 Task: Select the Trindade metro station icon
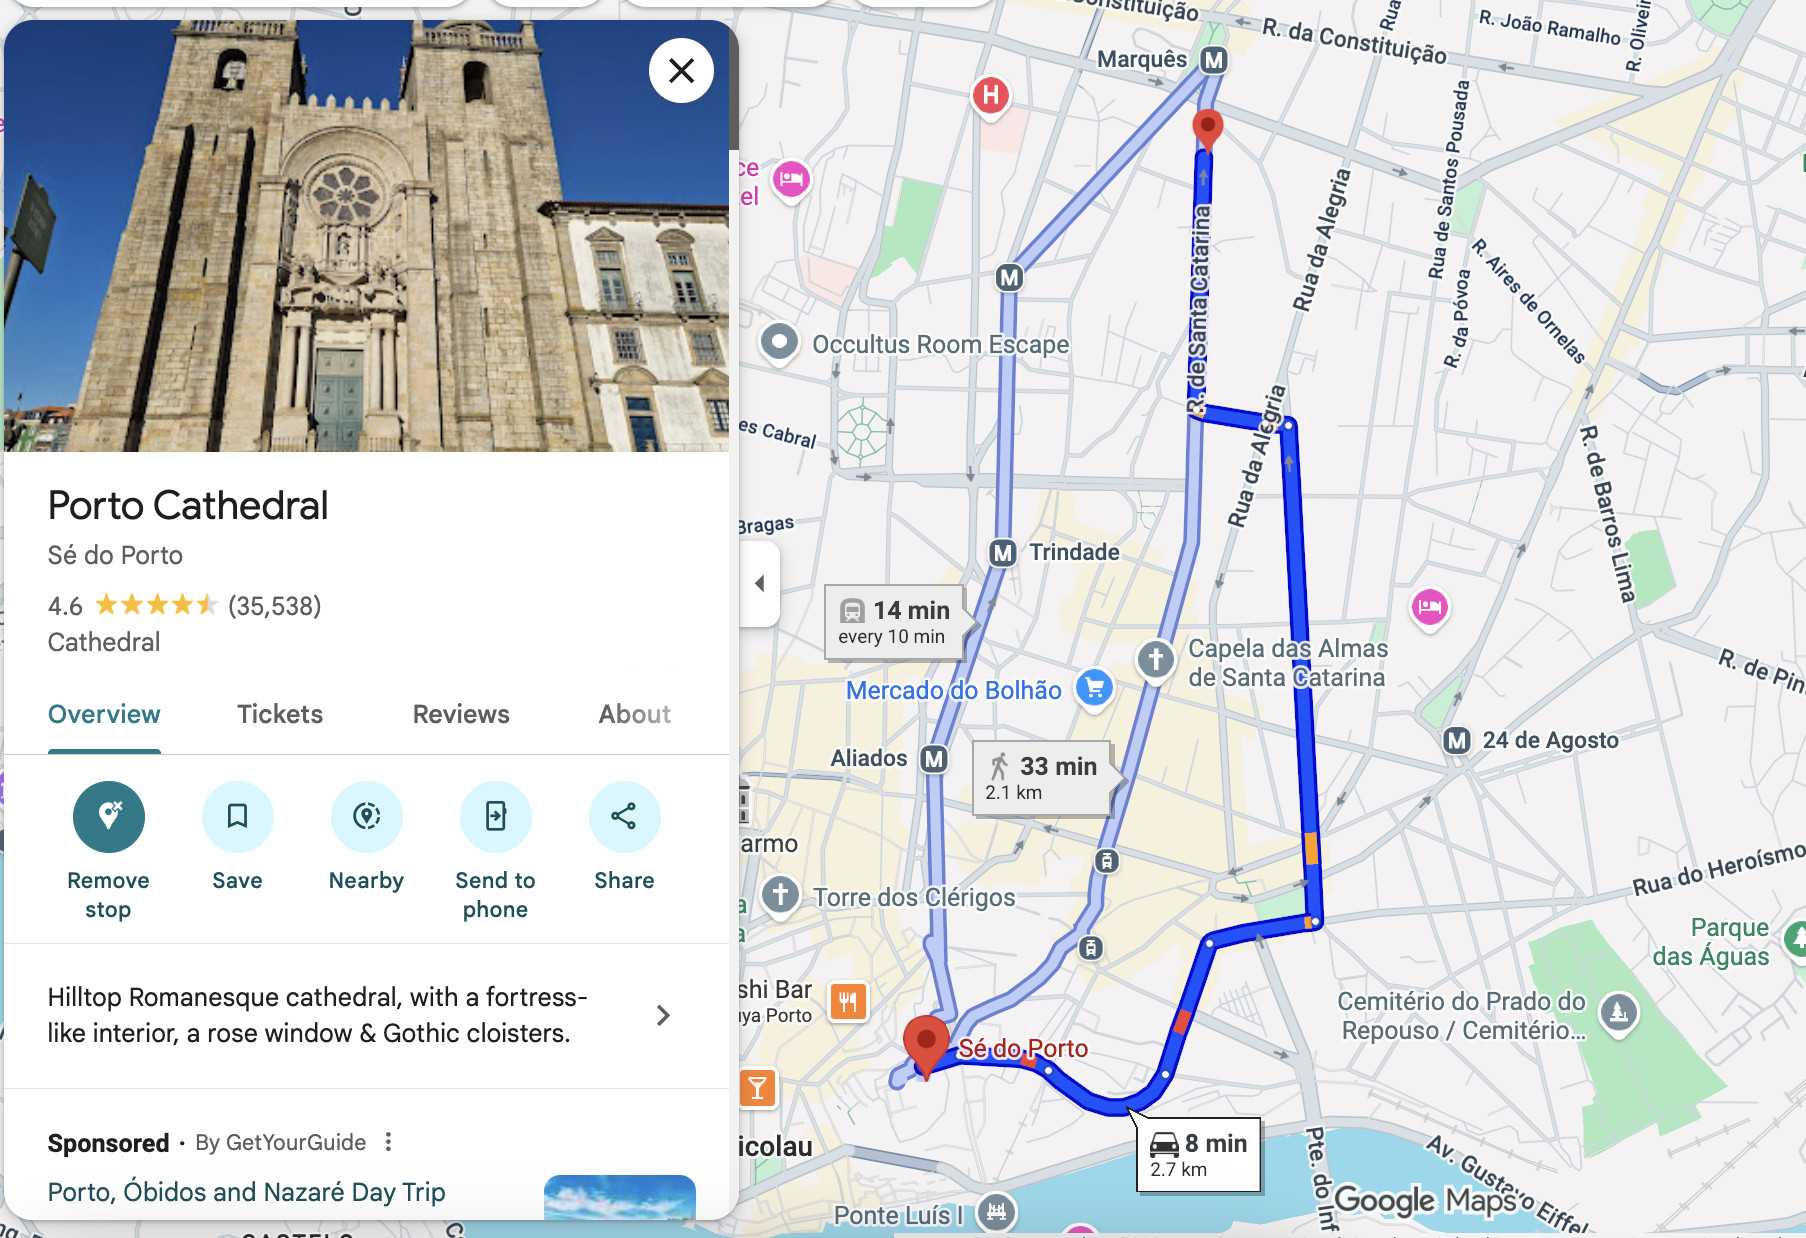tap(1003, 552)
